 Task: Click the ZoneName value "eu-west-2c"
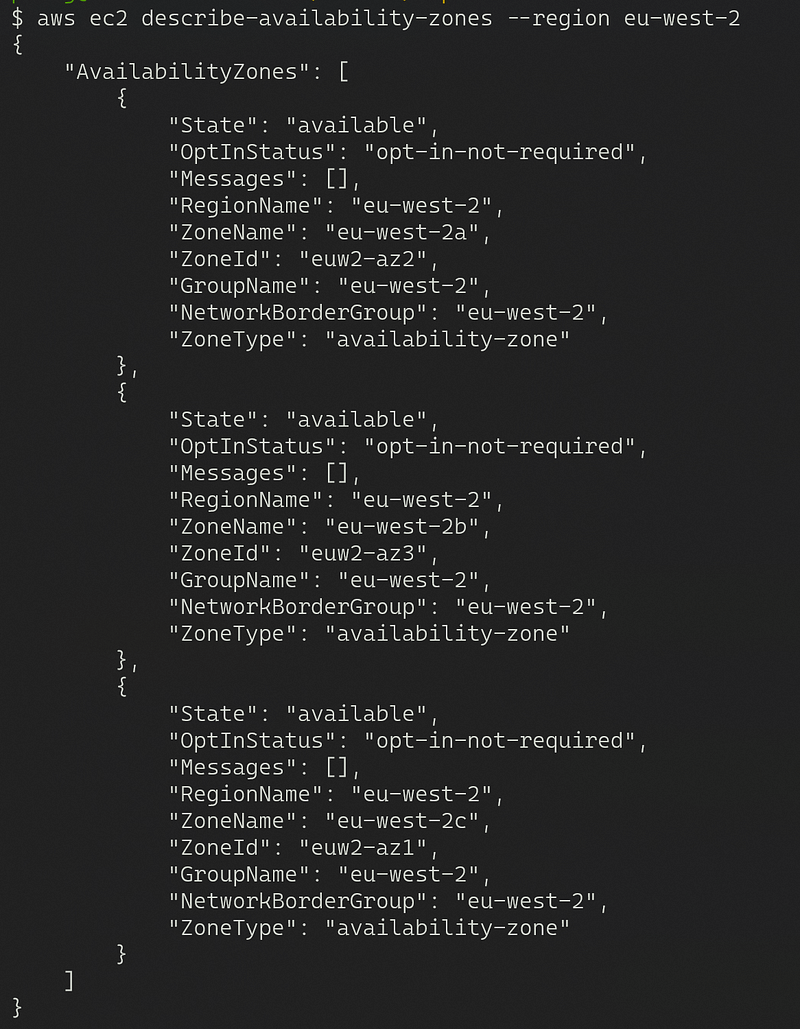point(408,820)
